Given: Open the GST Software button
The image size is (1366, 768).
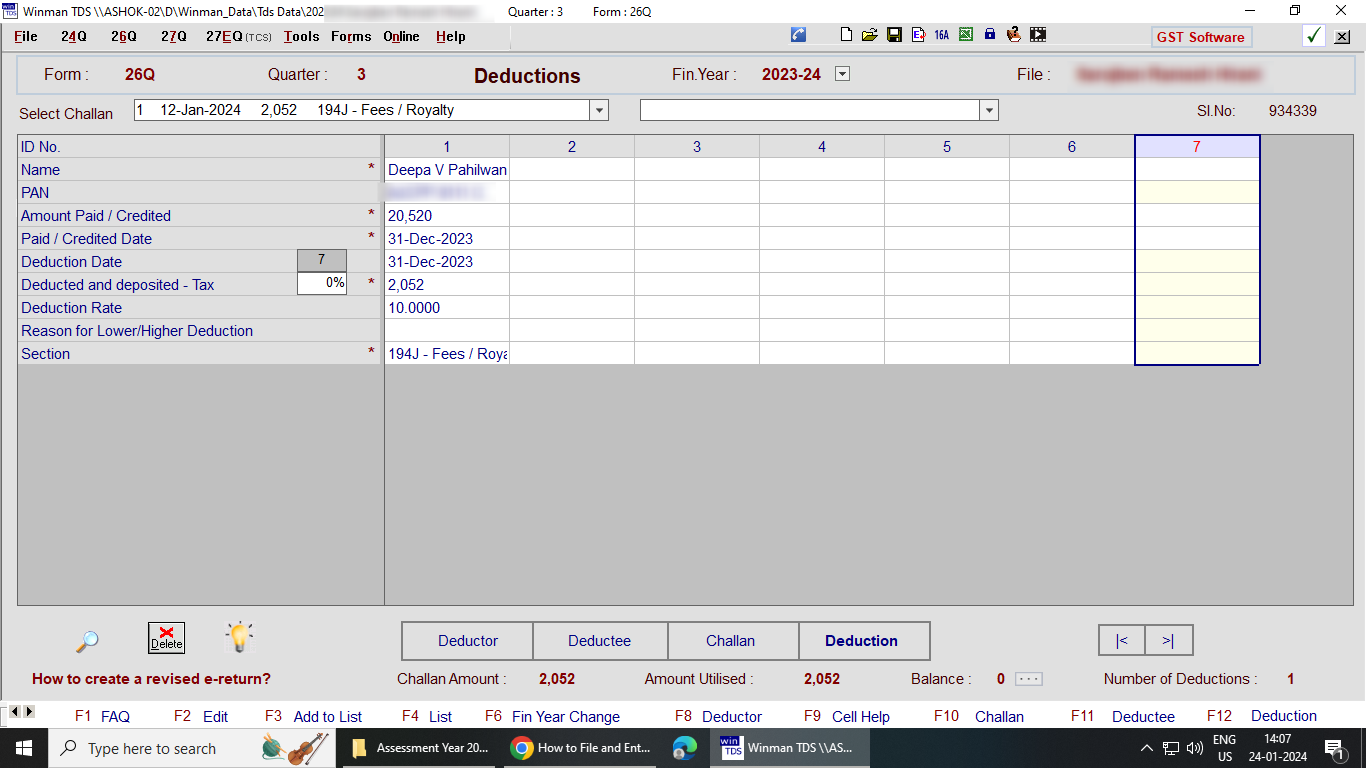Looking at the screenshot, I should 1200,37.
